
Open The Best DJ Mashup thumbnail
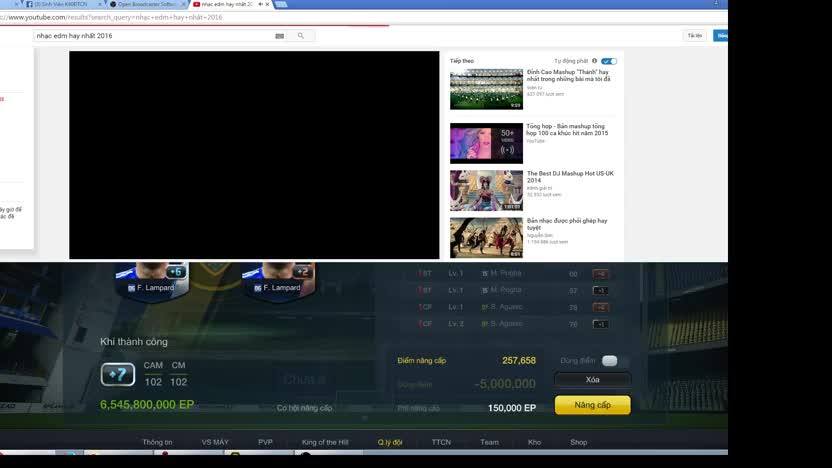[486, 190]
